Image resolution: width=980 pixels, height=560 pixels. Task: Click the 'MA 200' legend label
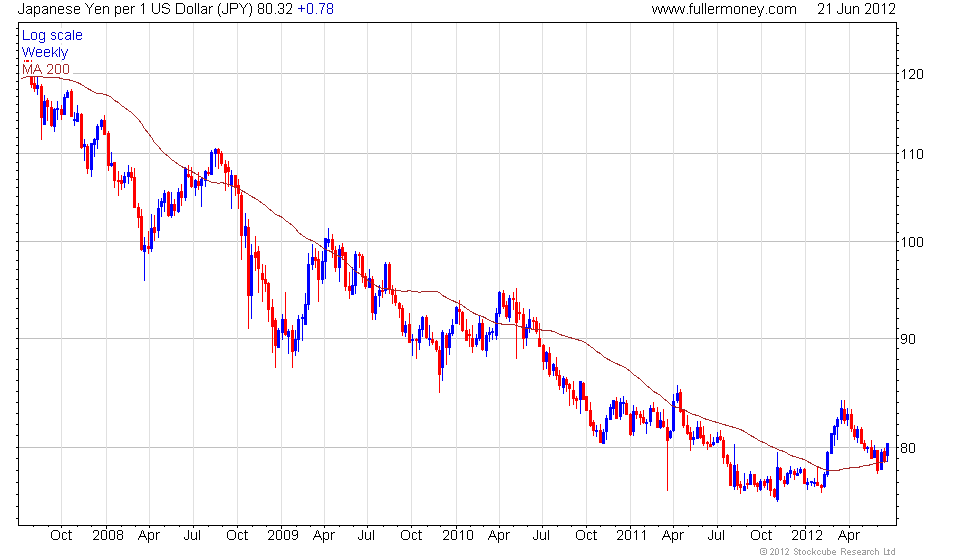[46, 69]
